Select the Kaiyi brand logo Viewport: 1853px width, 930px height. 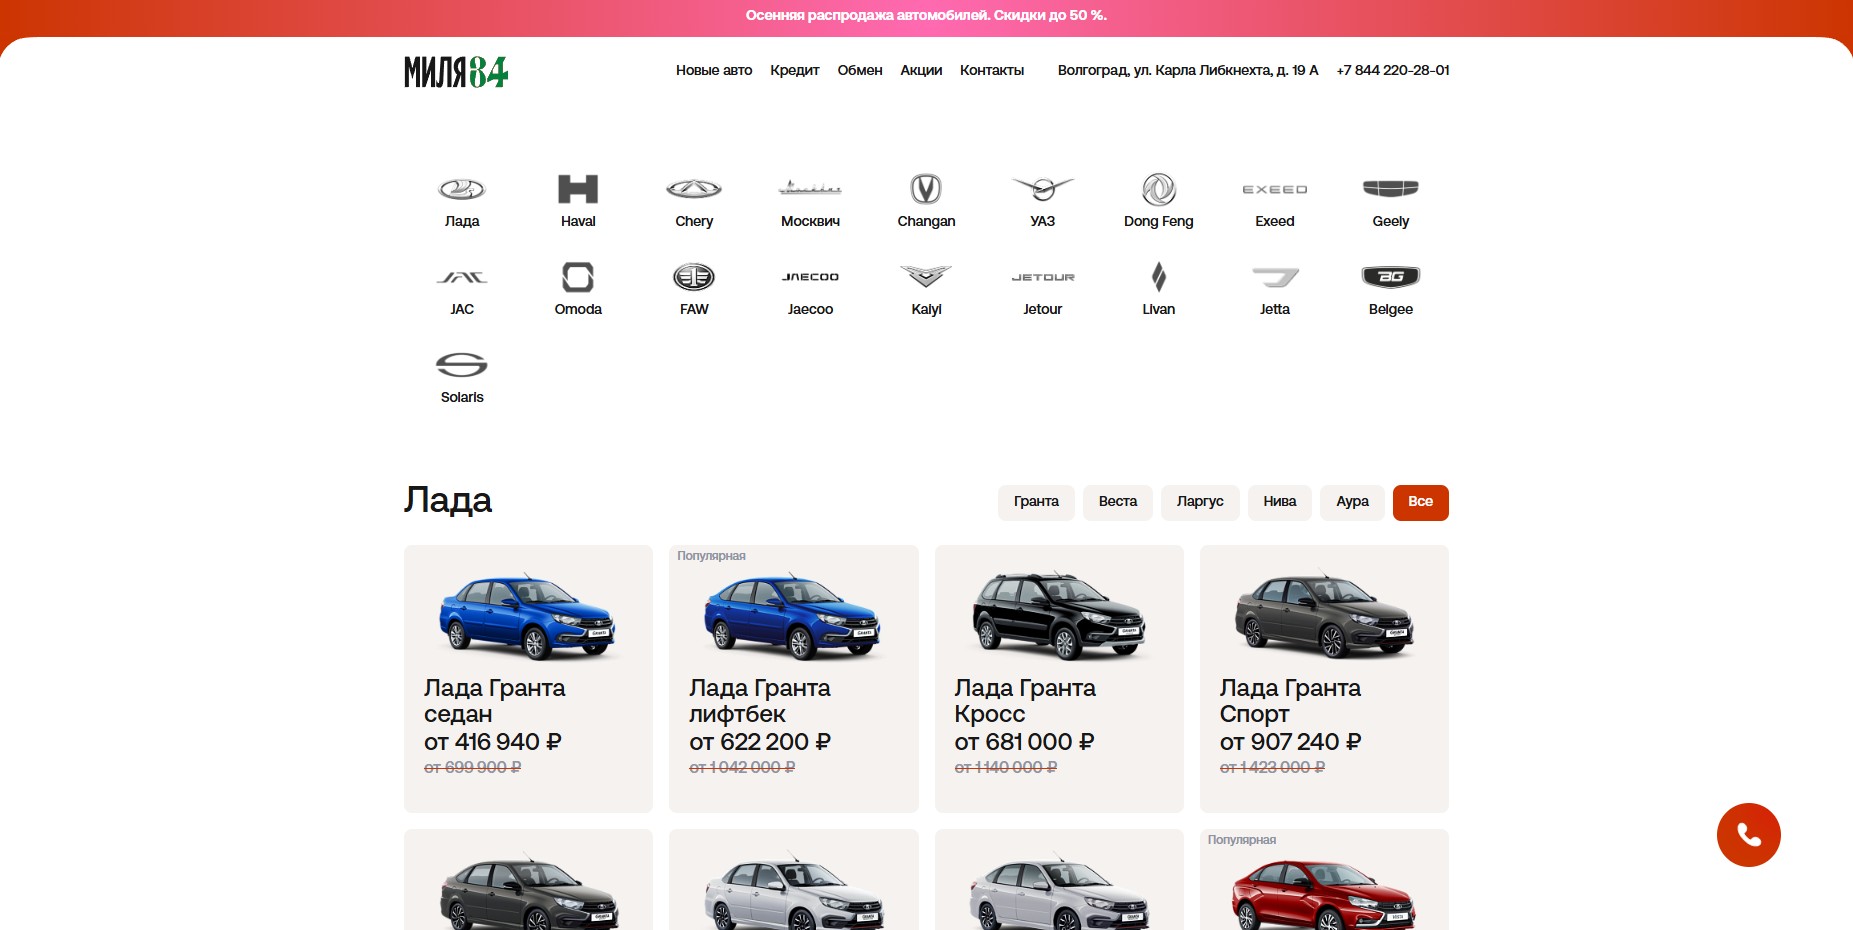point(926,277)
